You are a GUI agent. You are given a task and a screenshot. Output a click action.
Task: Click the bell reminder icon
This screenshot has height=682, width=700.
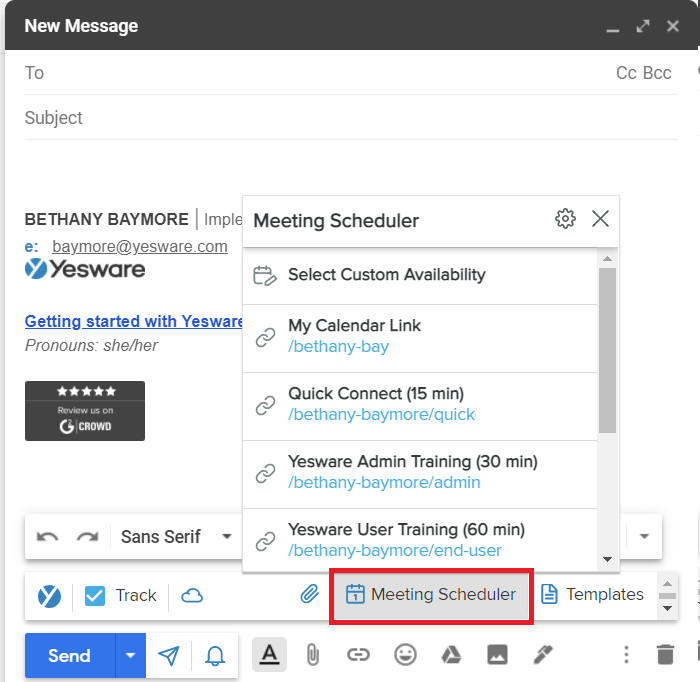215,656
